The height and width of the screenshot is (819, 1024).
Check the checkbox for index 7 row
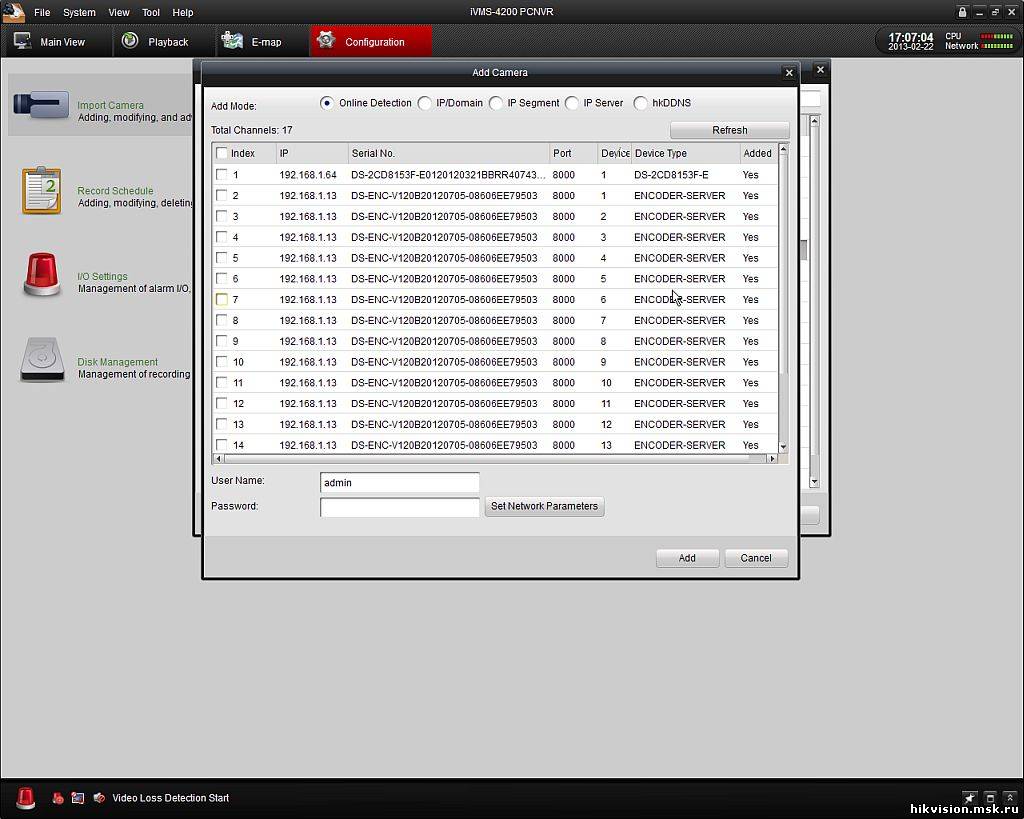[x=221, y=299]
